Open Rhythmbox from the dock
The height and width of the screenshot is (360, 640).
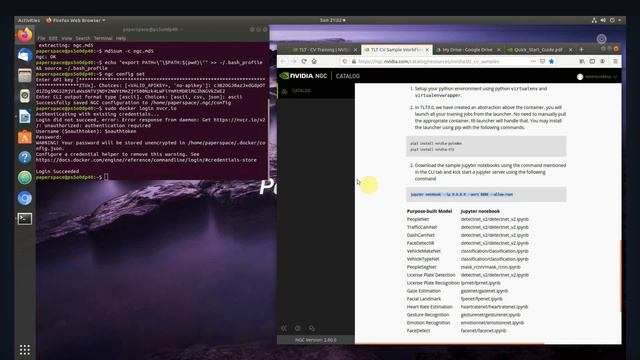(x=24, y=96)
